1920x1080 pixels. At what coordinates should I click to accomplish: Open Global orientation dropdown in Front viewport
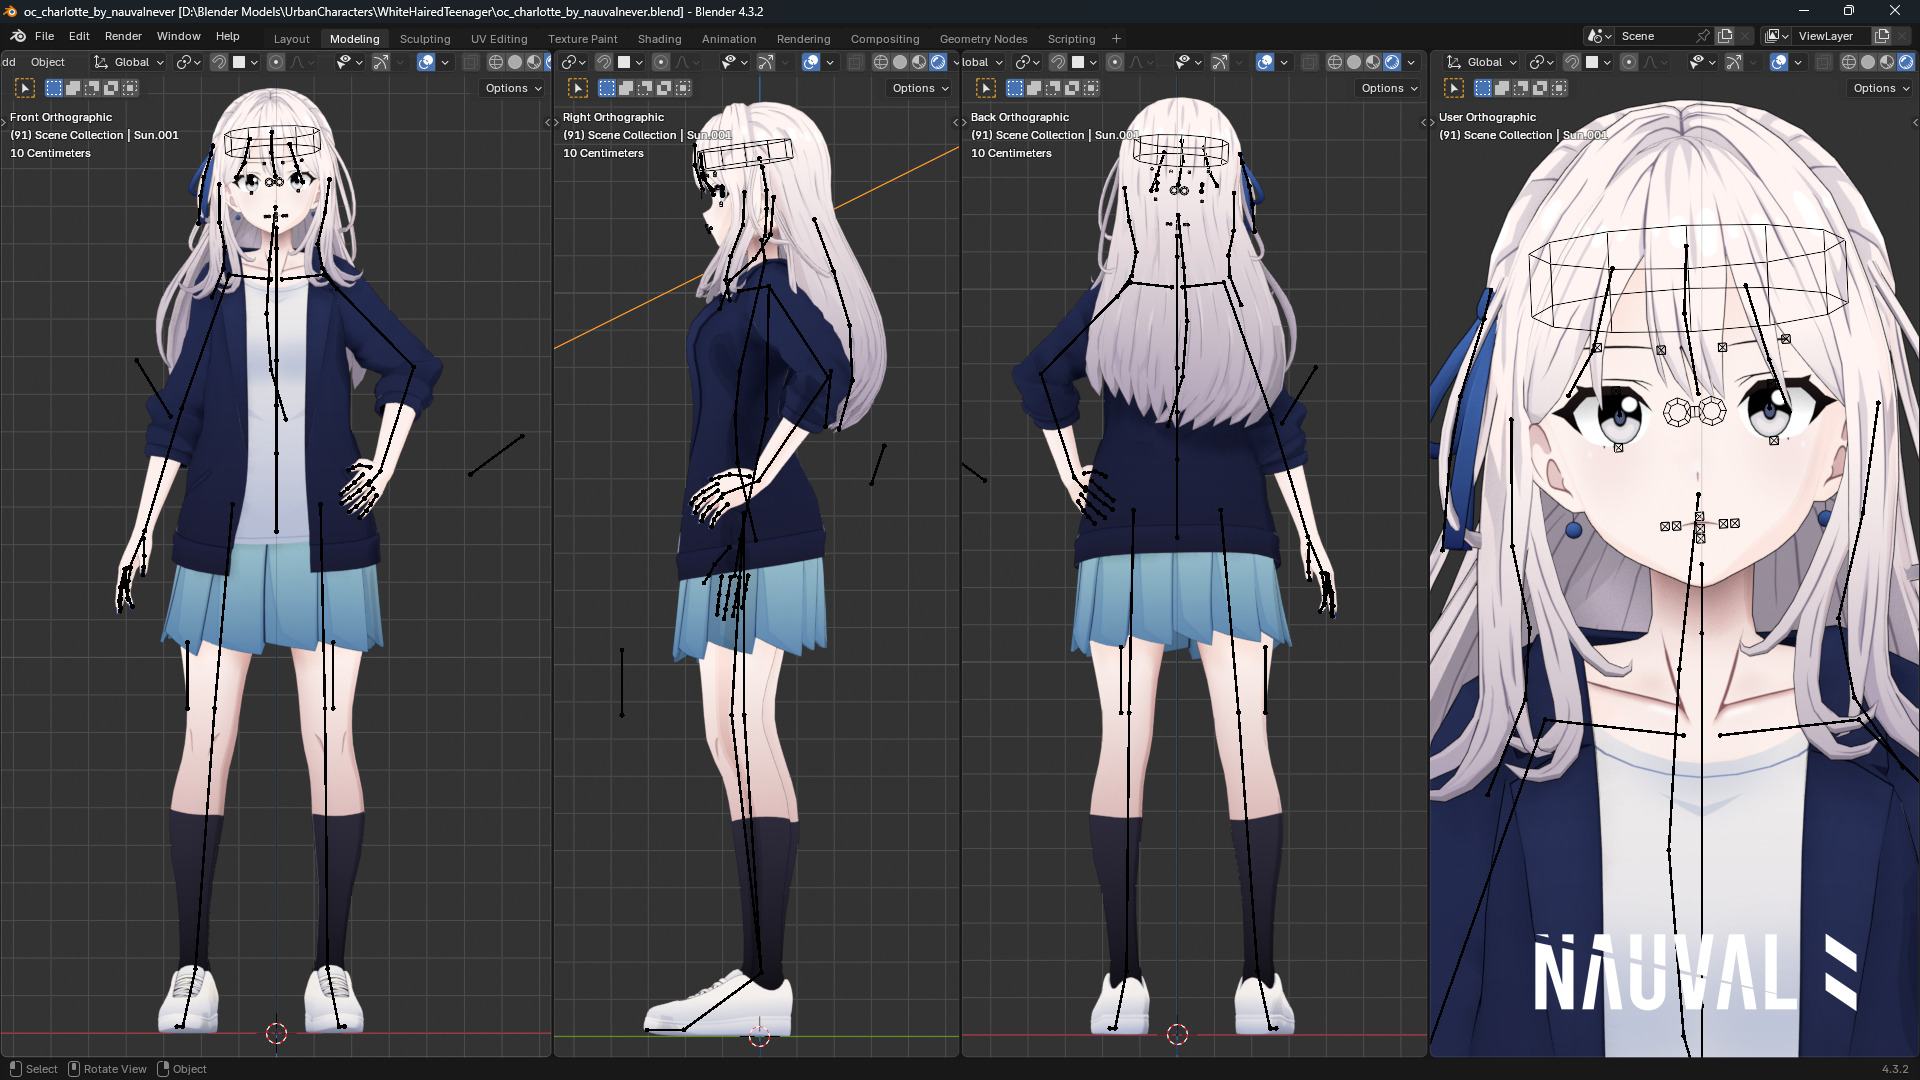tap(129, 62)
